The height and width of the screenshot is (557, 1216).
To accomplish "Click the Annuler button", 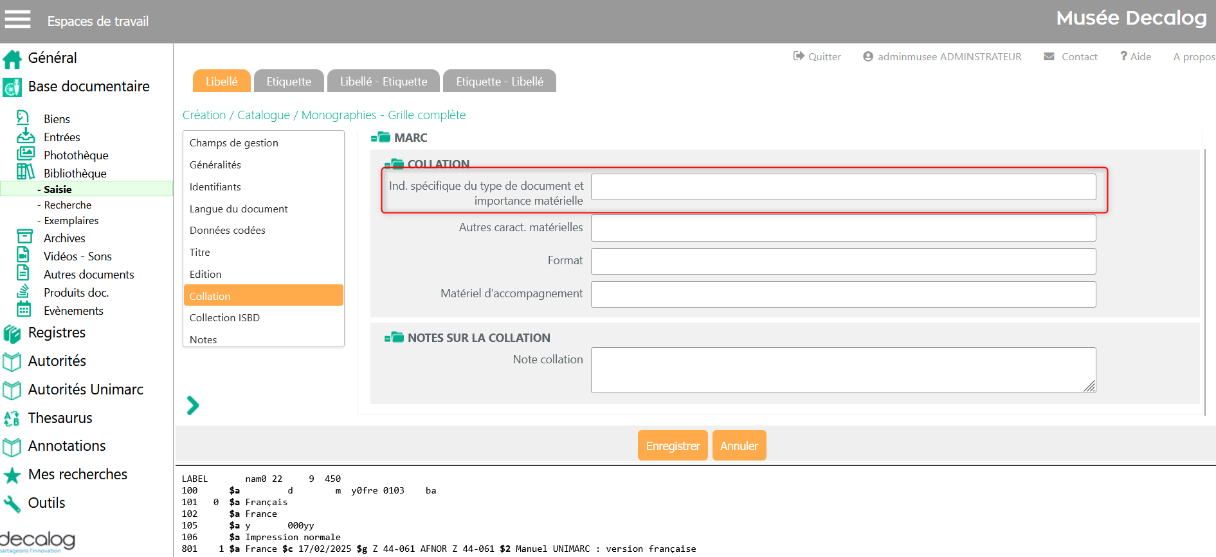I will (x=739, y=446).
